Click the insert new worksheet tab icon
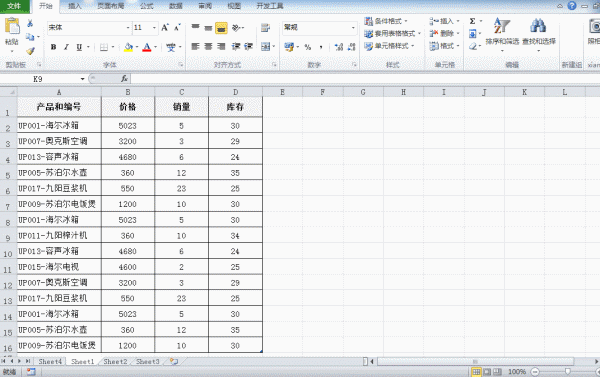600x377 pixels. tap(174, 361)
